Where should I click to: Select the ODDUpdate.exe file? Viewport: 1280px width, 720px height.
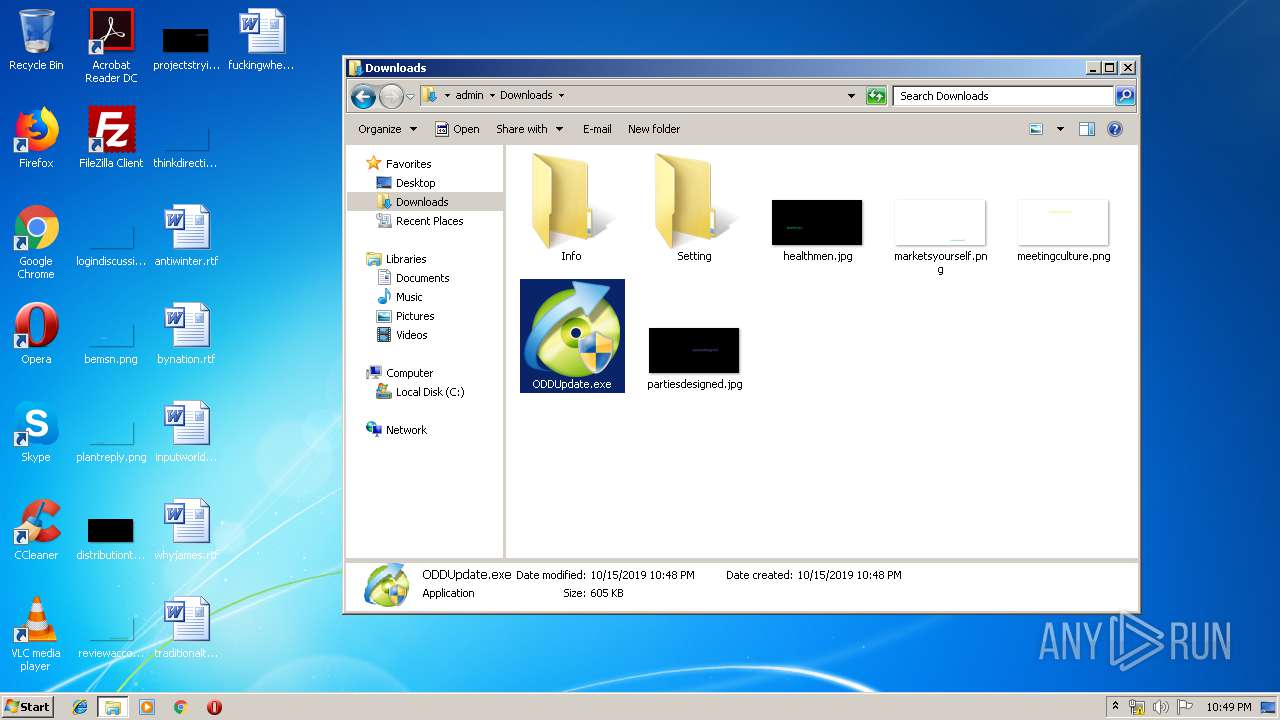coord(572,336)
